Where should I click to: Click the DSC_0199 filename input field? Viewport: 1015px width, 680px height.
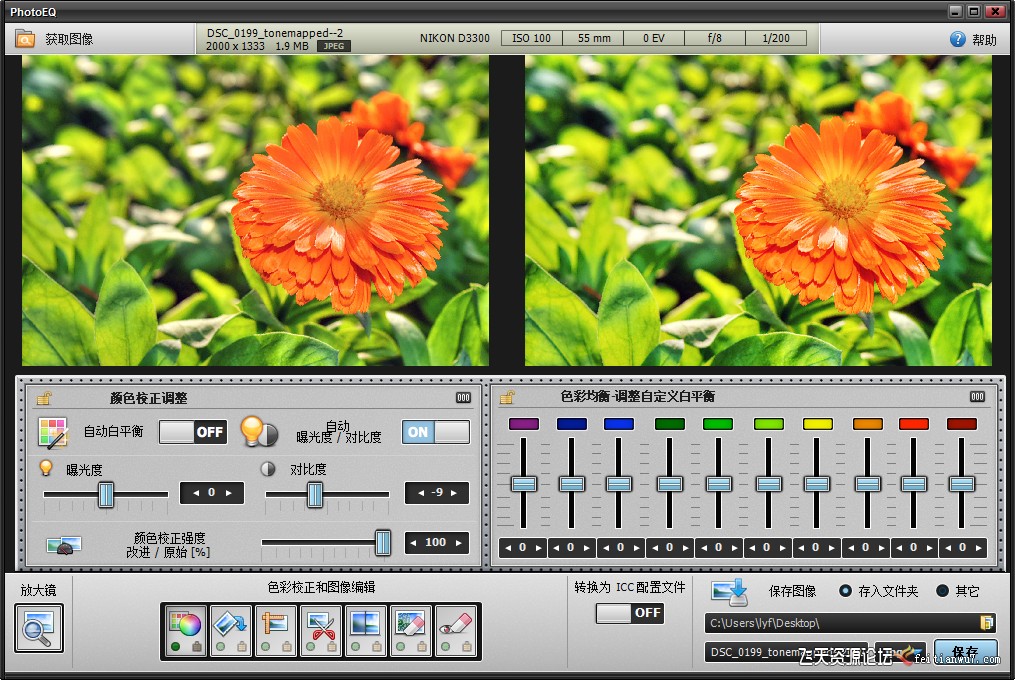[786, 652]
